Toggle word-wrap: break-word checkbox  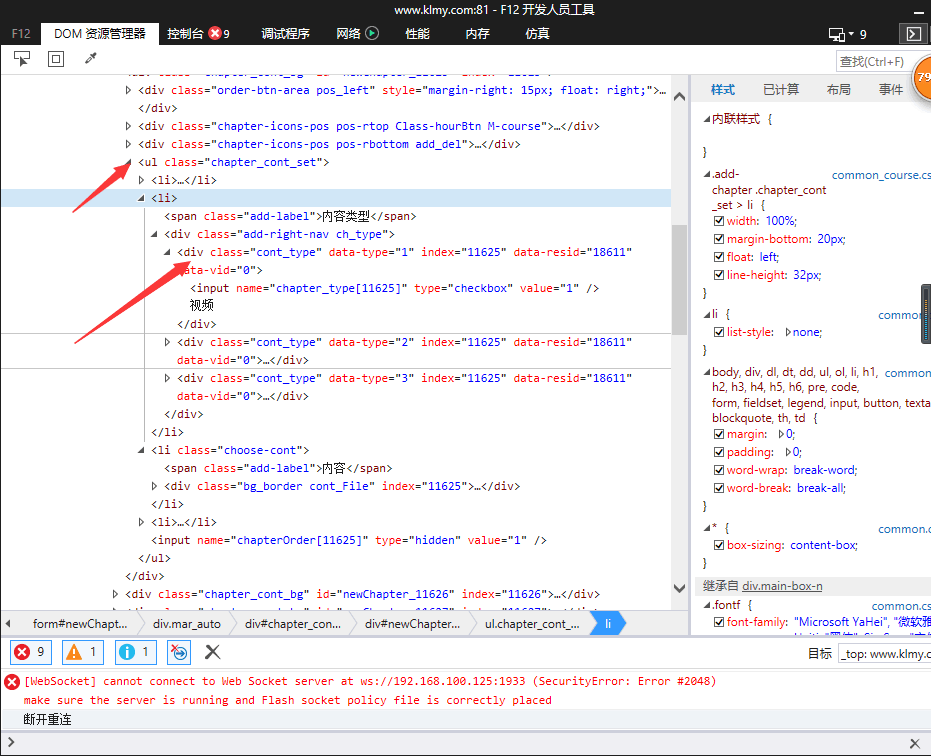[x=718, y=470]
